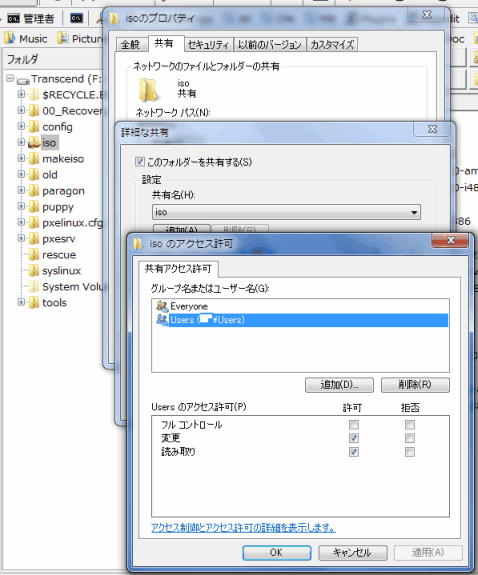Open the Pictures folder shortcut

tap(80, 39)
